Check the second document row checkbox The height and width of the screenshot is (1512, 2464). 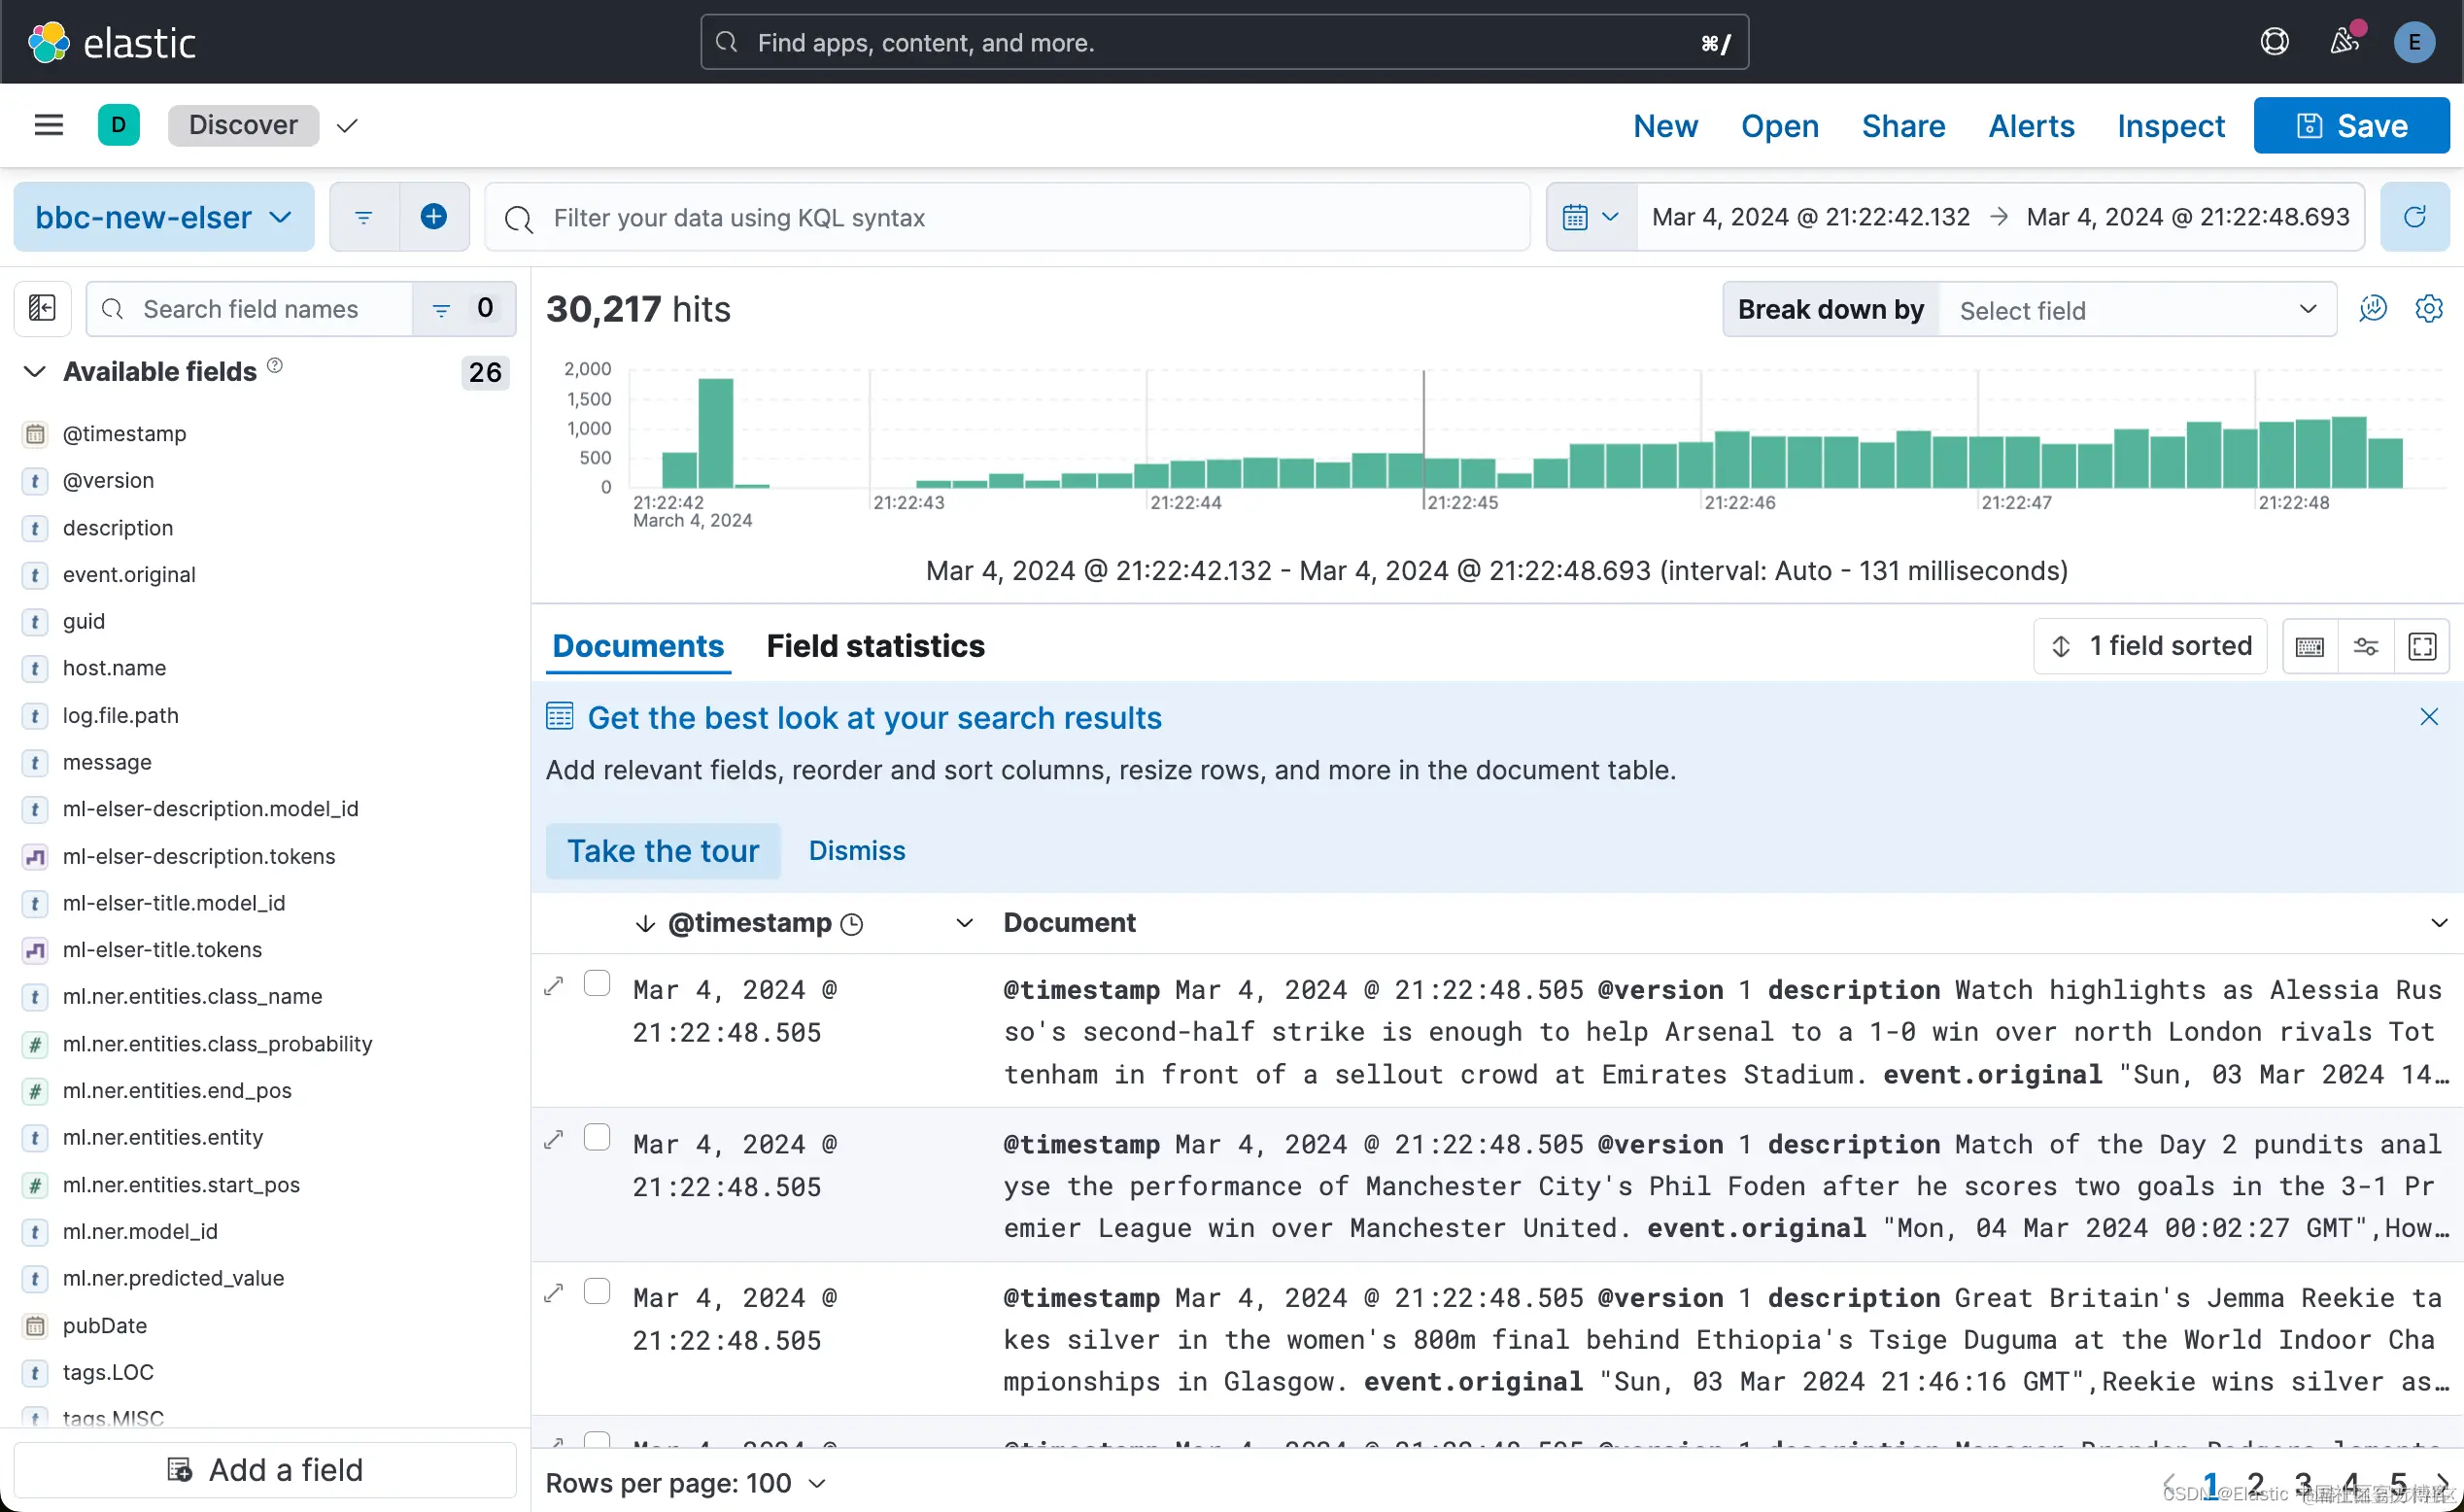pos(597,1138)
